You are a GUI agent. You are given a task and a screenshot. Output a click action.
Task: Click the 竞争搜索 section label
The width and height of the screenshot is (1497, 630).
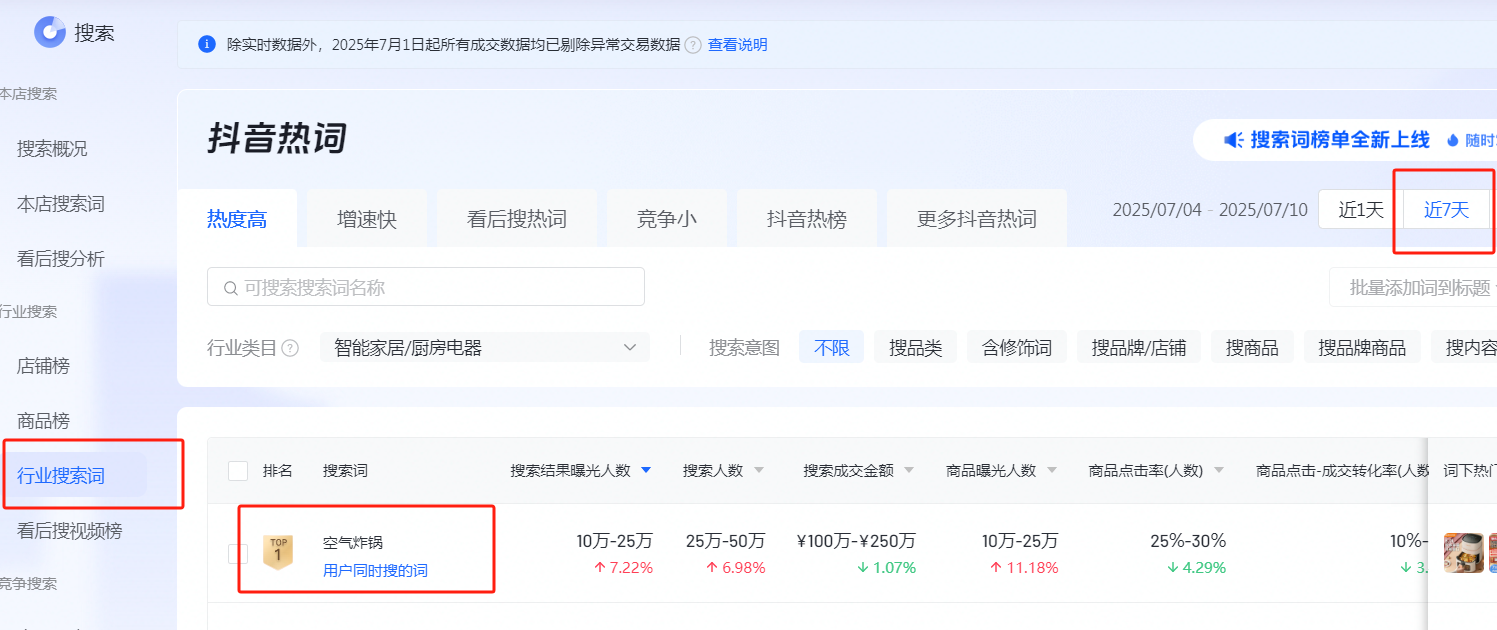tap(28, 583)
